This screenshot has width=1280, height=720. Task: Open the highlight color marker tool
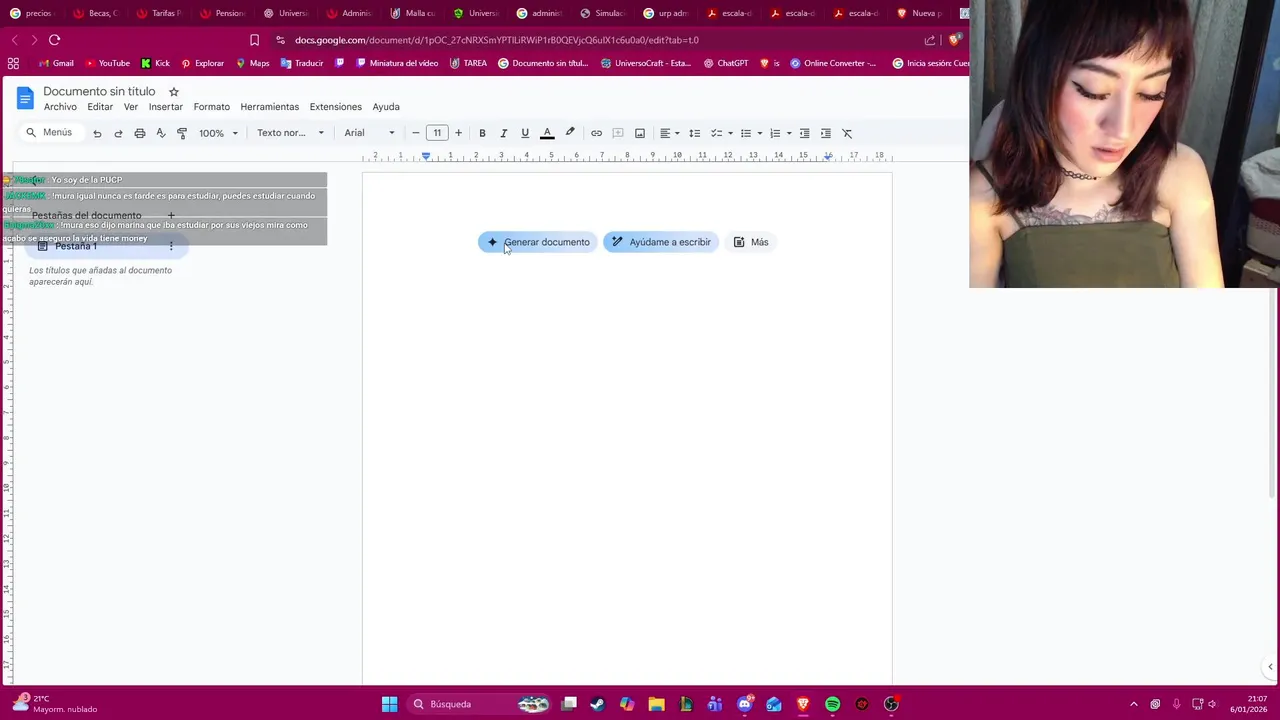tap(570, 133)
